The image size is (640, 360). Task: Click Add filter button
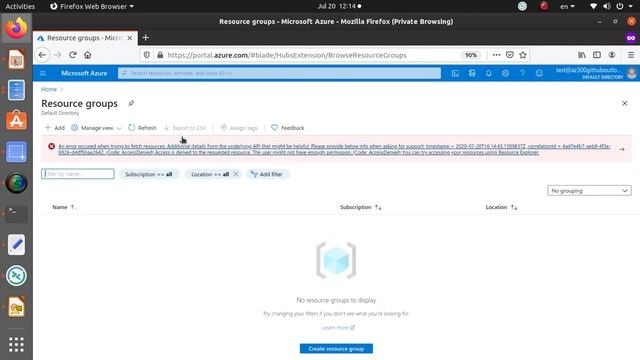(x=267, y=174)
